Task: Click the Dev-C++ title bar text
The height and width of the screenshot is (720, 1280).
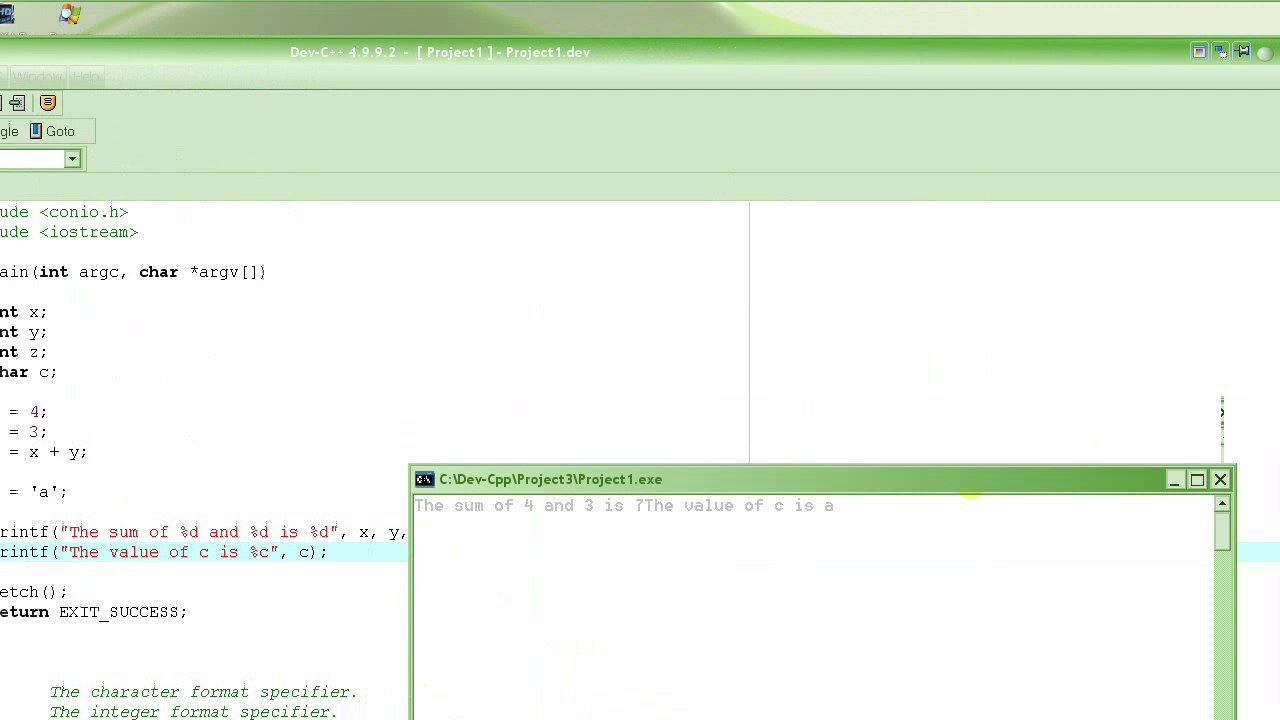Action: coord(440,52)
